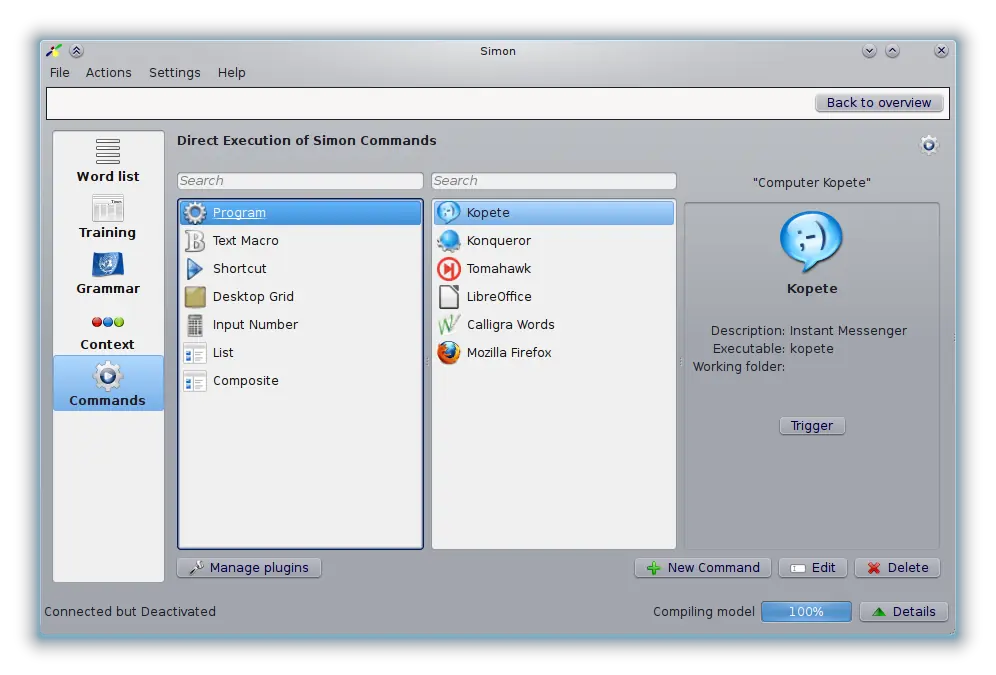Image resolution: width=996 pixels, height=675 pixels.
Task: Click the Connected but Deactivated status
Action: 130,612
